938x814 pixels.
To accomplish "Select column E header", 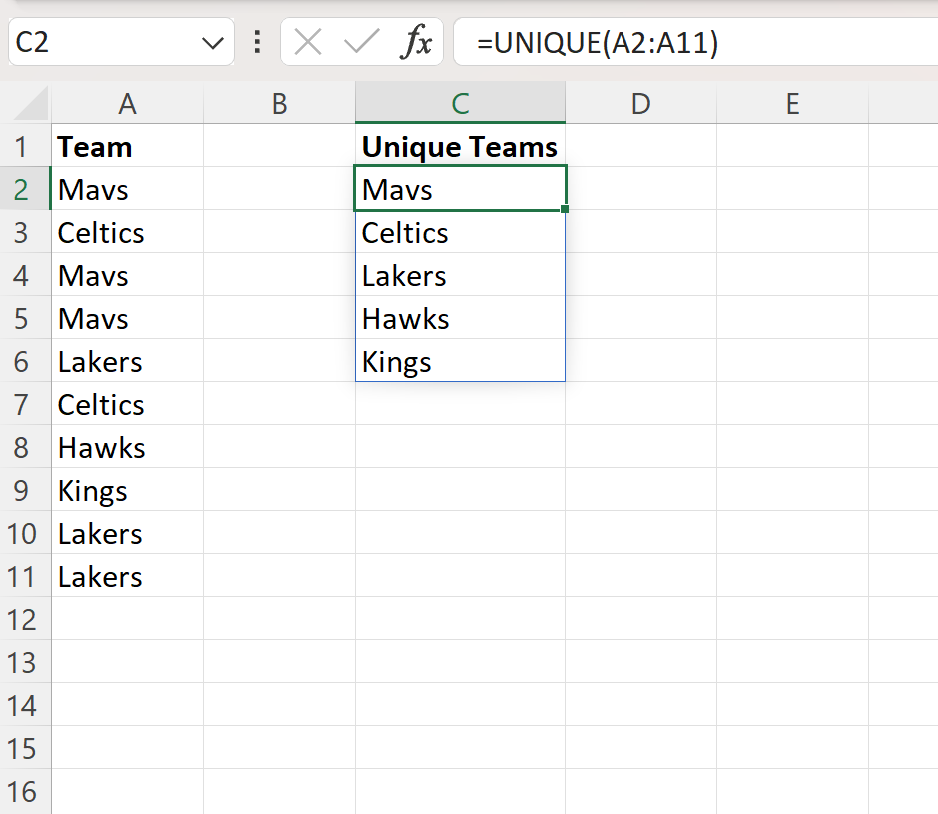I will click(792, 104).
